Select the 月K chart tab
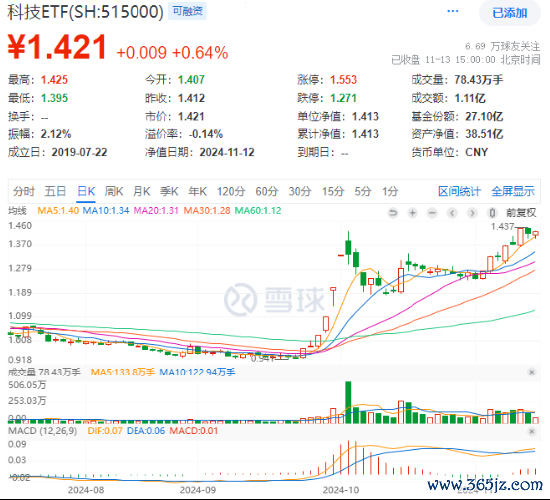 [141, 192]
